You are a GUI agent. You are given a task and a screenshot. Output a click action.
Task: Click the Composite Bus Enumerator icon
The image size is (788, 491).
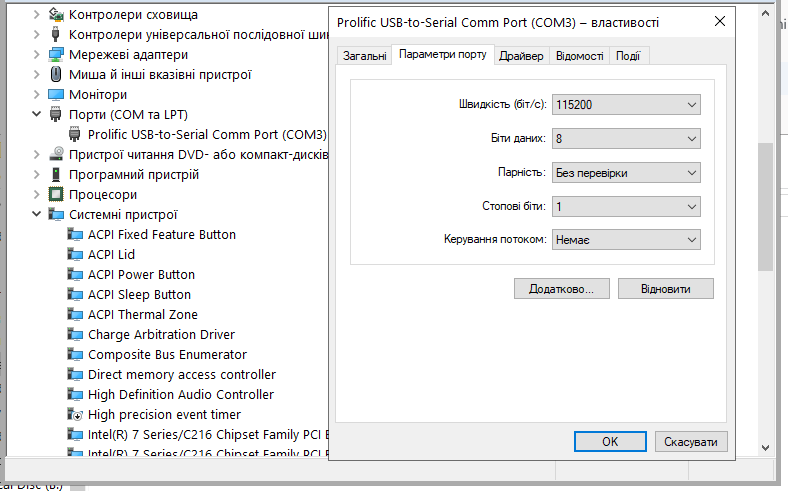click(75, 354)
